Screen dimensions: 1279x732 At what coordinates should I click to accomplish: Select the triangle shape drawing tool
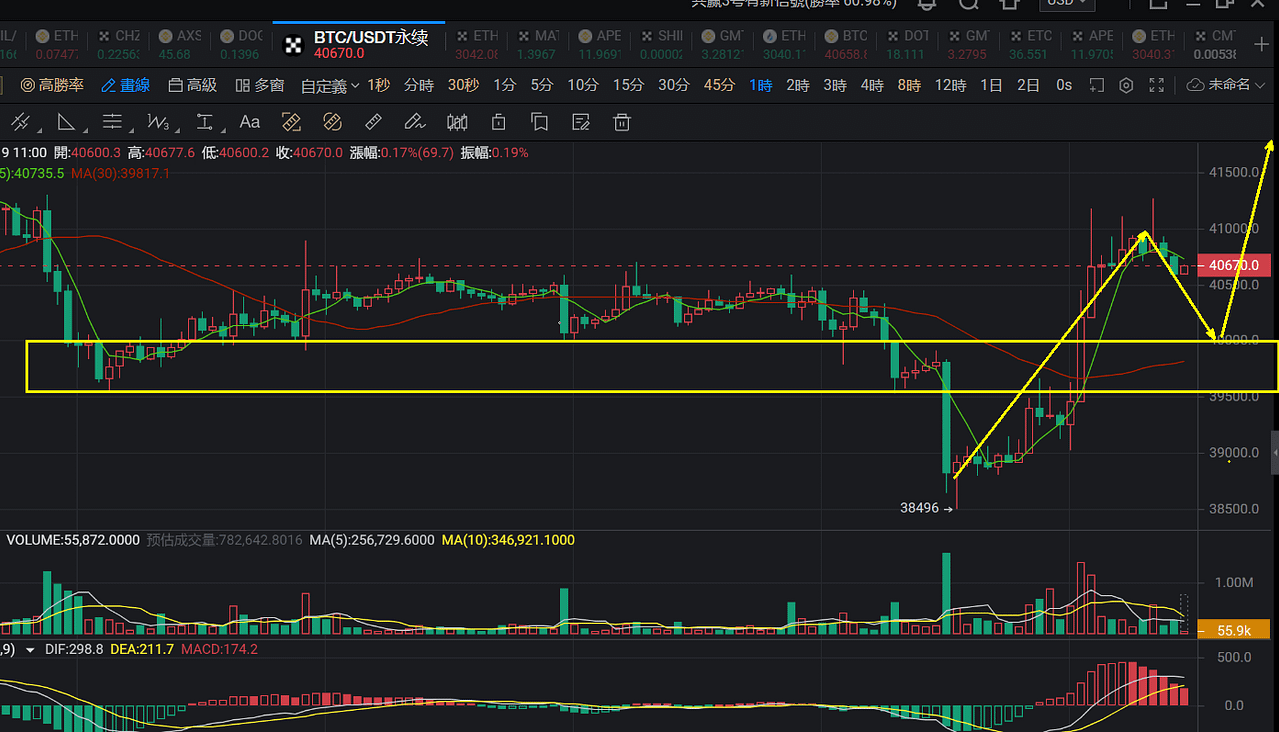66,123
